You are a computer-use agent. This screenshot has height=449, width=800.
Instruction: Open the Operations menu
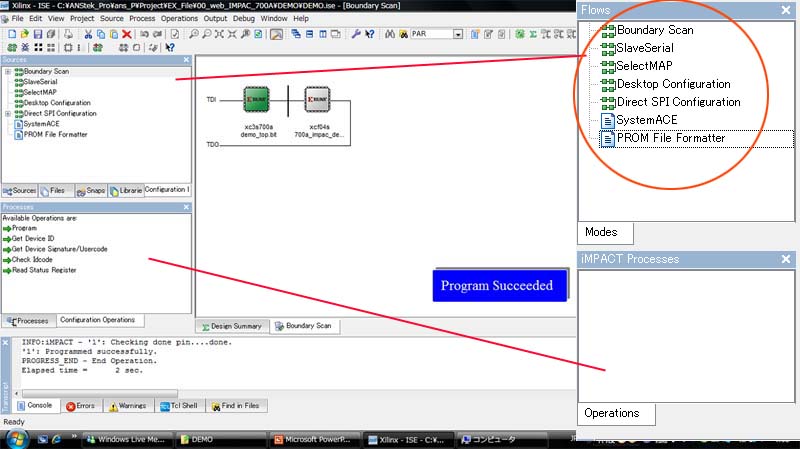coord(179,18)
